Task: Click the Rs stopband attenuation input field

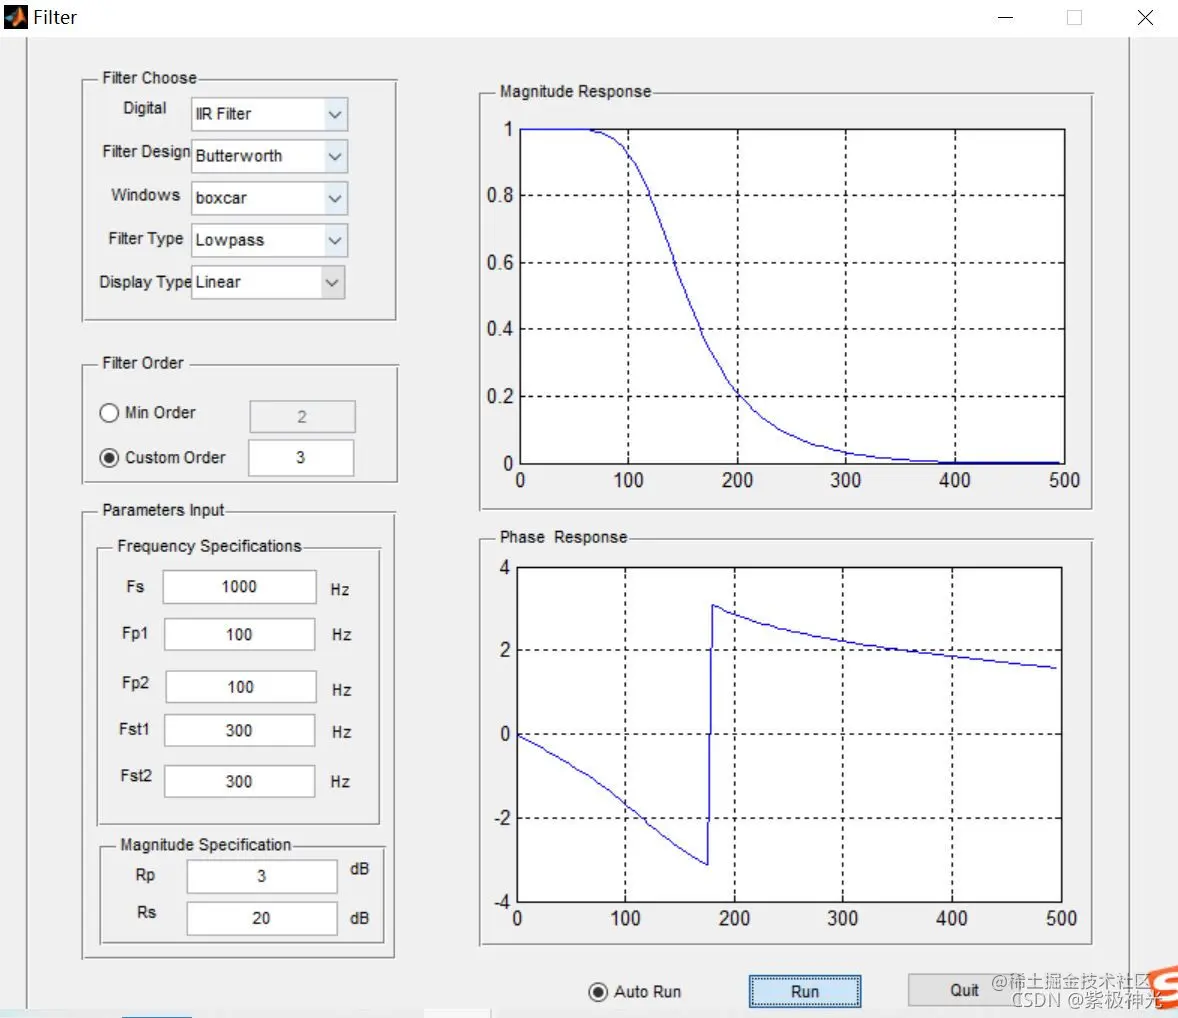Action: pyautogui.click(x=261, y=918)
